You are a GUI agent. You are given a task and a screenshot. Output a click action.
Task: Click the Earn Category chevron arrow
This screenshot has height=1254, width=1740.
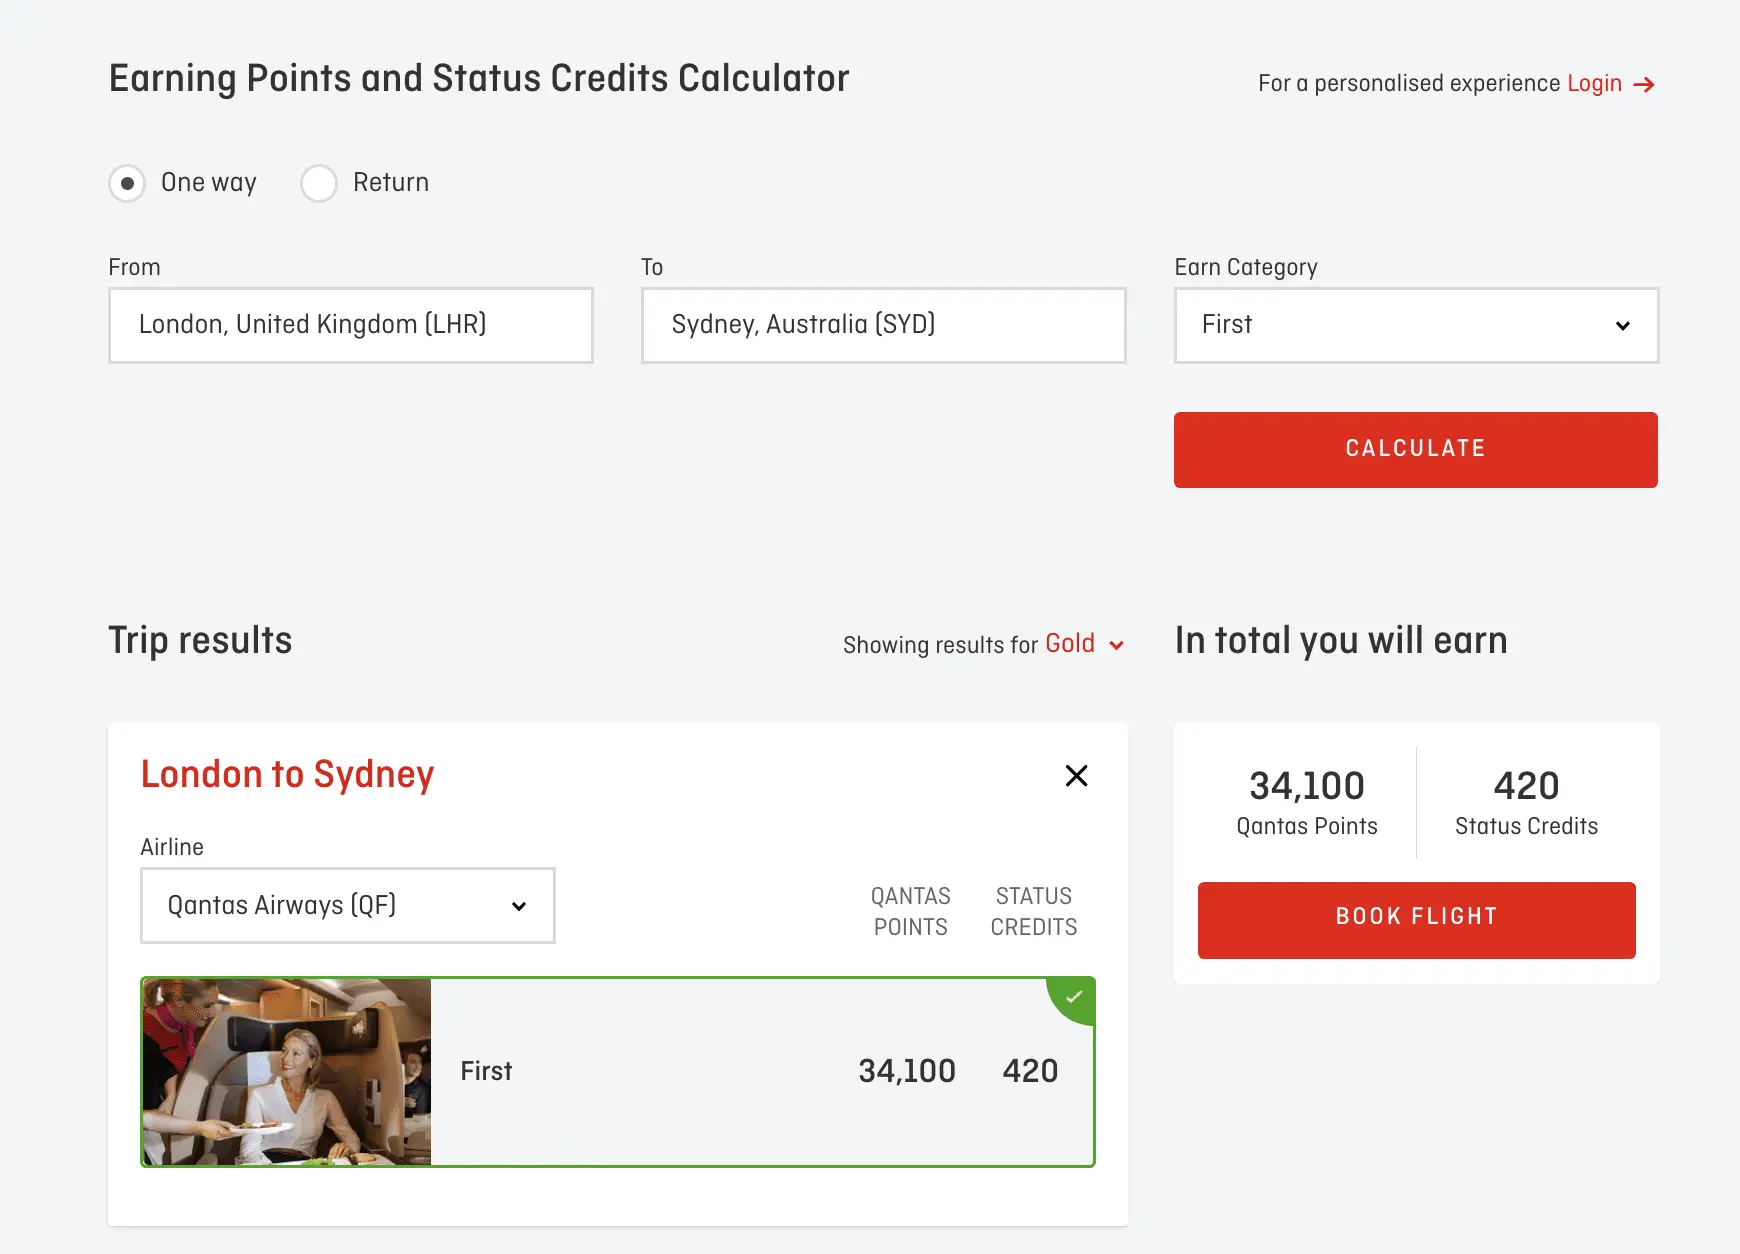coord(1622,326)
